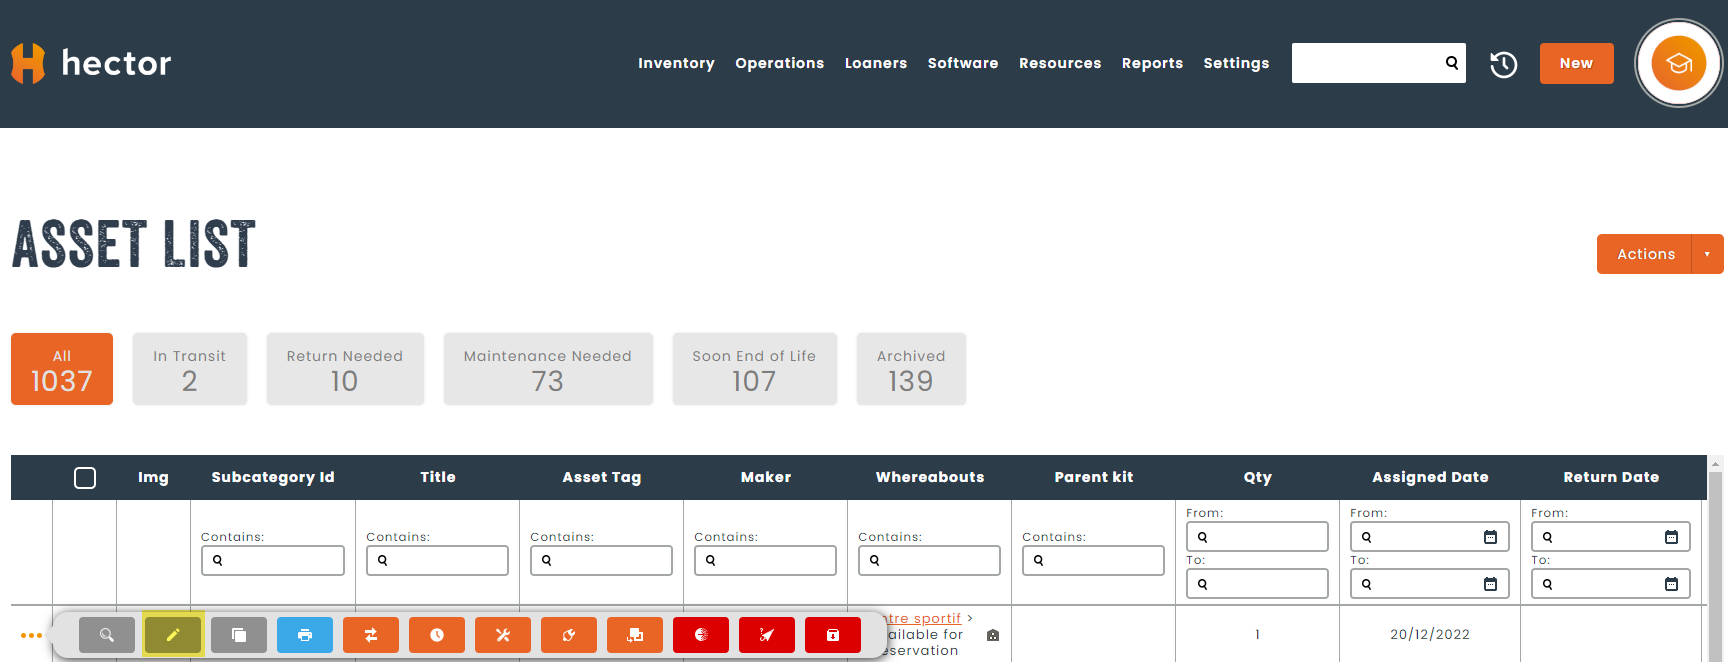Viewport: 1728px width, 662px height.
Task: Sort by Assigned Date column header
Action: click(x=1430, y=477)
